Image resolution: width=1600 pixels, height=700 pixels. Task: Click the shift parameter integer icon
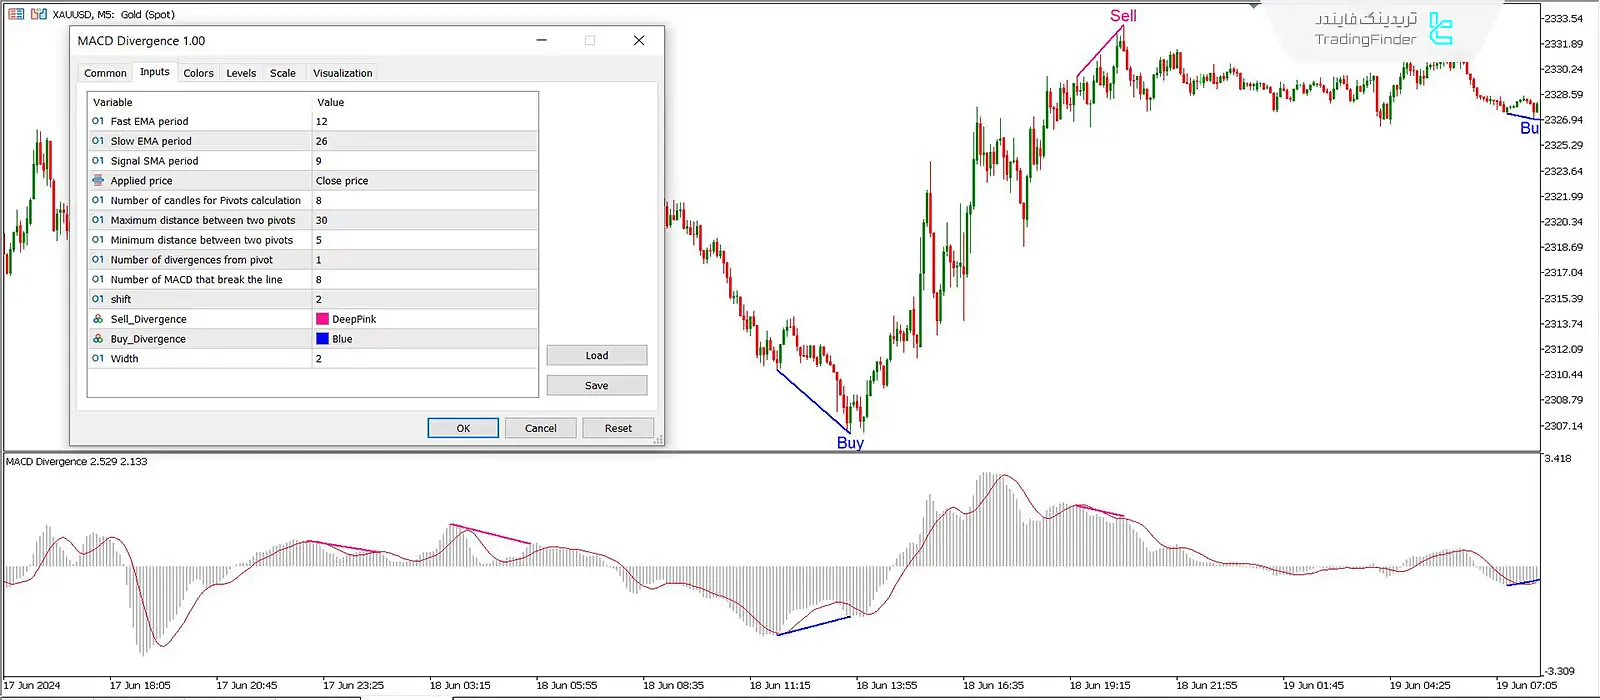coord(98,299)
